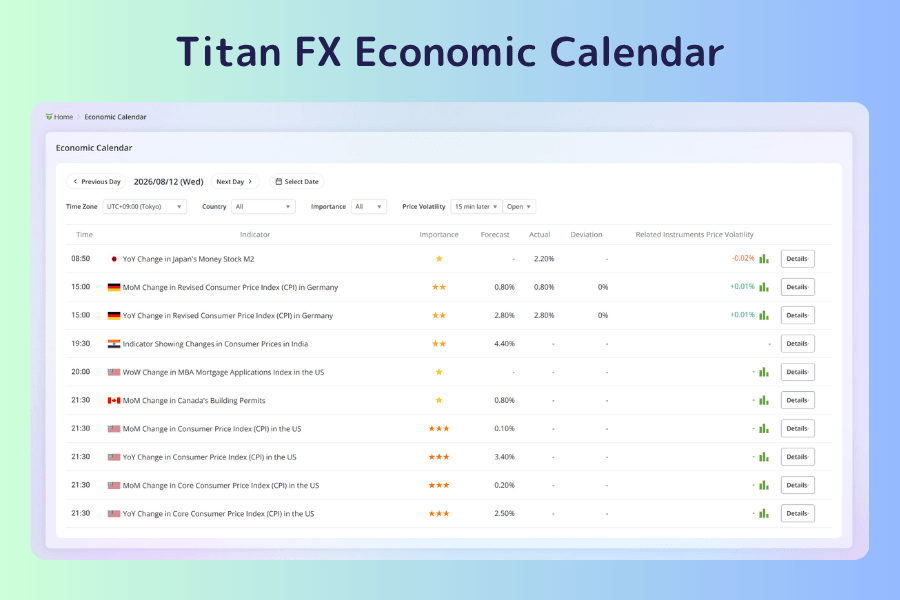Open chart icon for MoM Consumer Price Index US
The image size is (900, 600).
click(764, 428)
